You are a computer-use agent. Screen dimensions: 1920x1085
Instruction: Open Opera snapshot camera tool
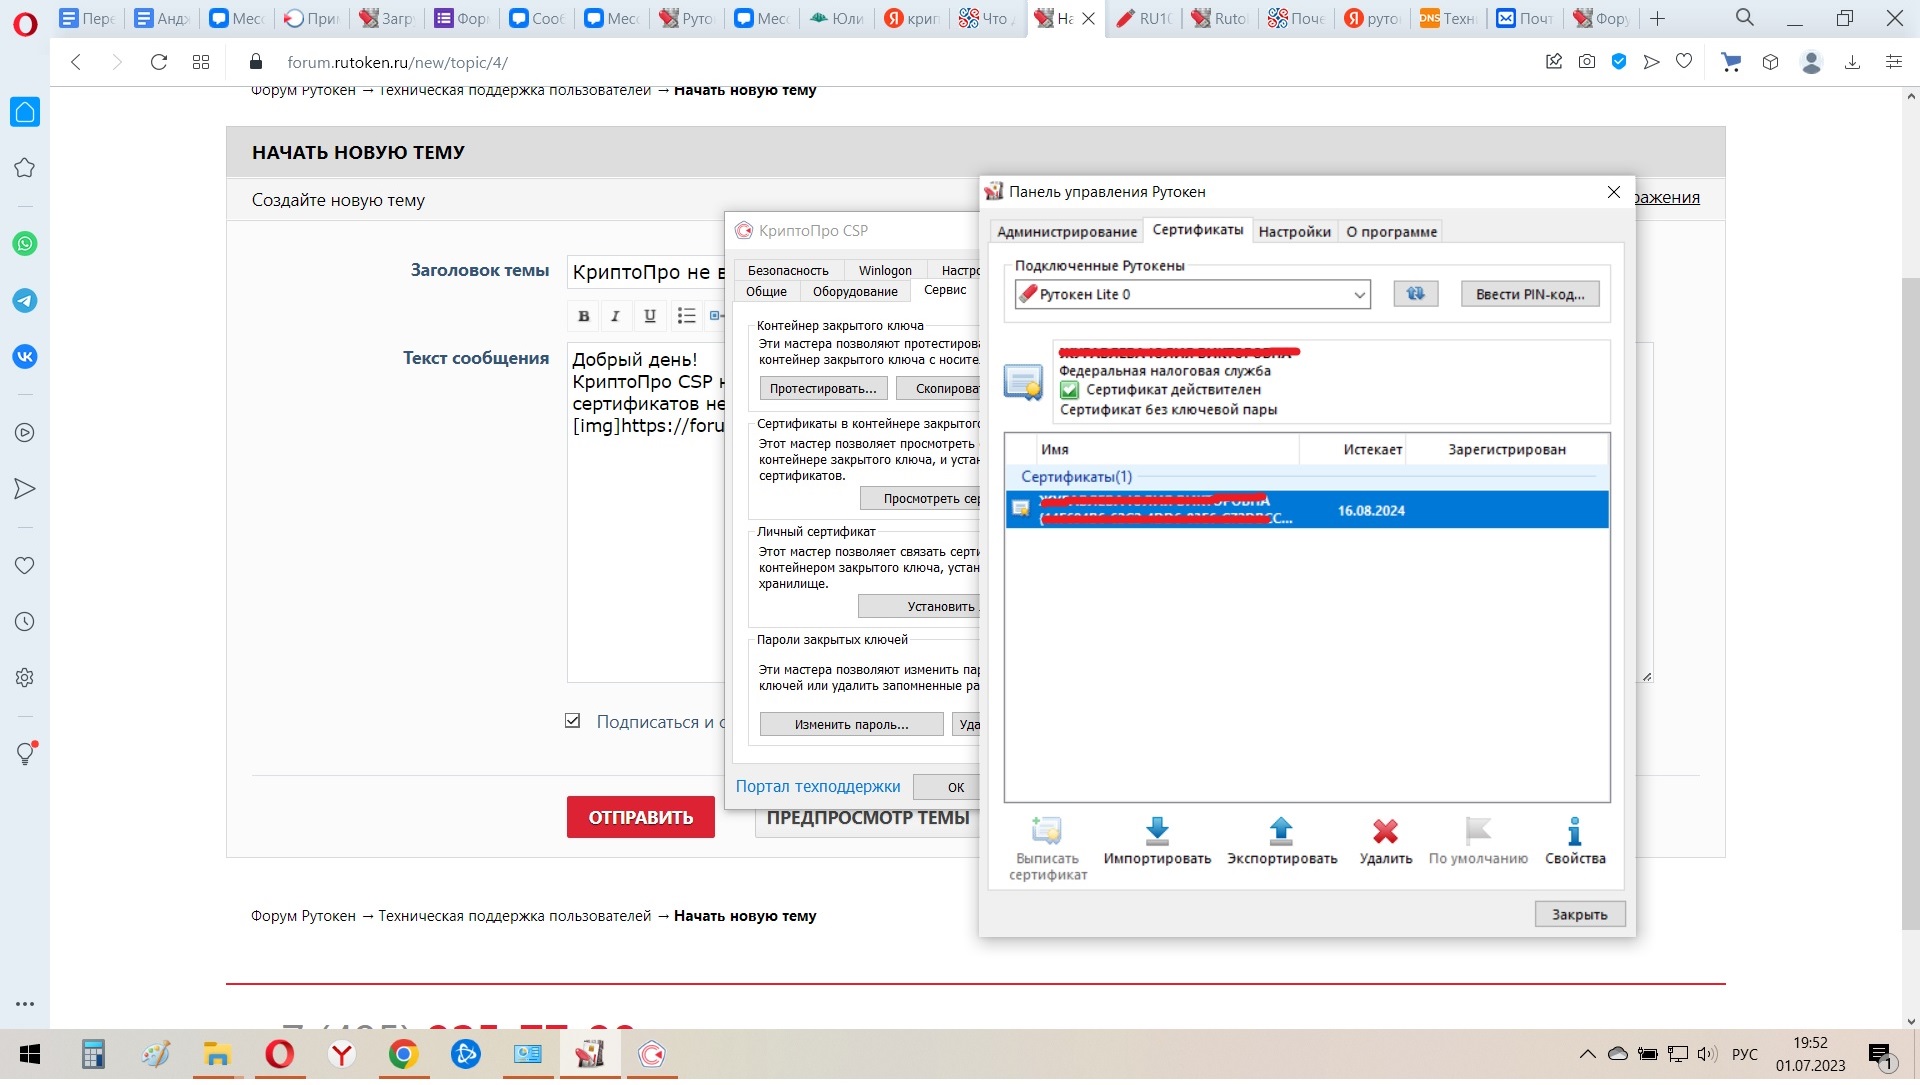pos(1587,62)
